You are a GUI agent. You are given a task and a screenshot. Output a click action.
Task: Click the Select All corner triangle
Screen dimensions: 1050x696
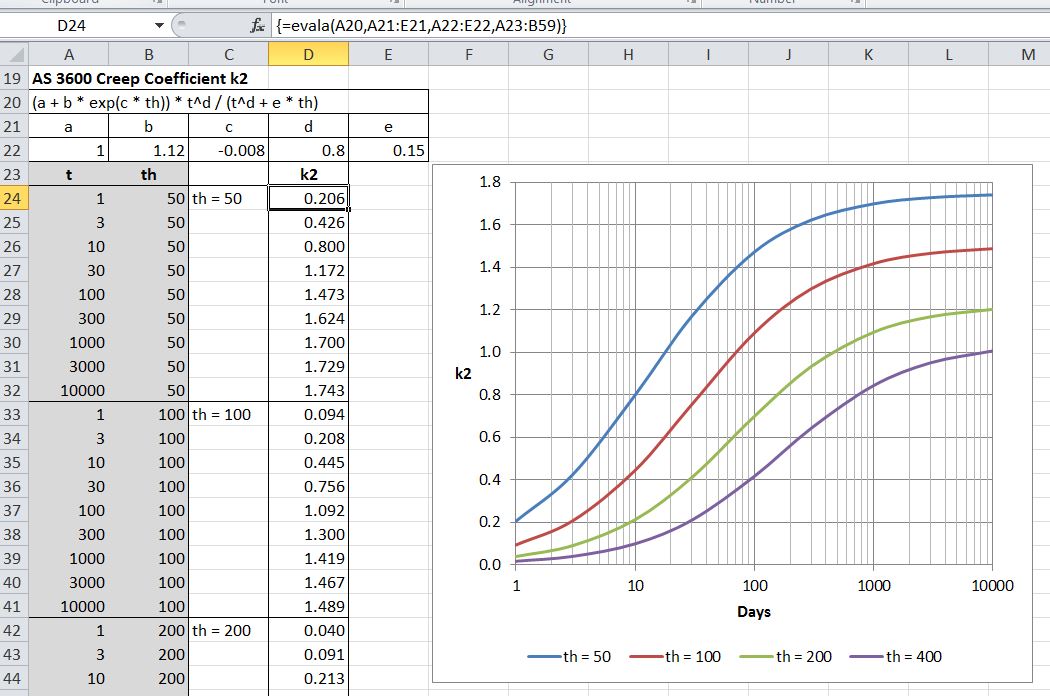14,55
